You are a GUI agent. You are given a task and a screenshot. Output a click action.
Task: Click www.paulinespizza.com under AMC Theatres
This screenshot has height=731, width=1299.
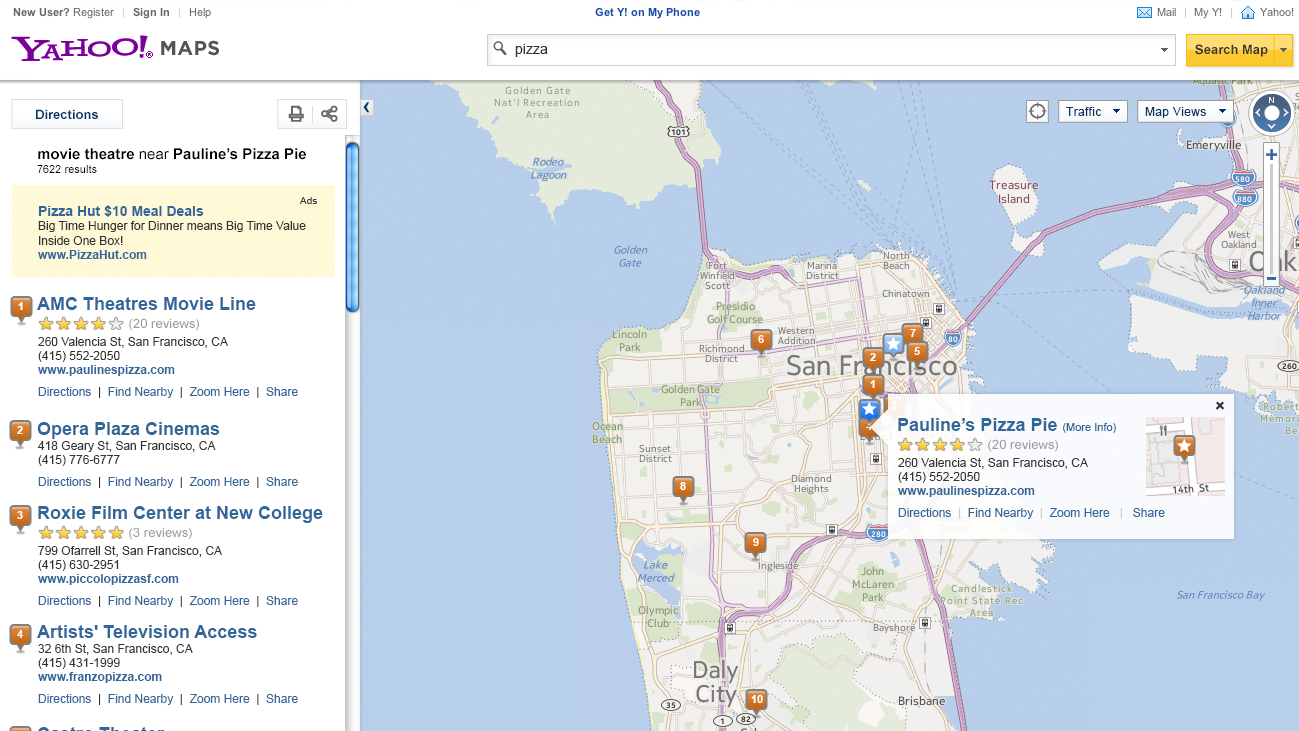pyautogui.click(x=106, y=370)
